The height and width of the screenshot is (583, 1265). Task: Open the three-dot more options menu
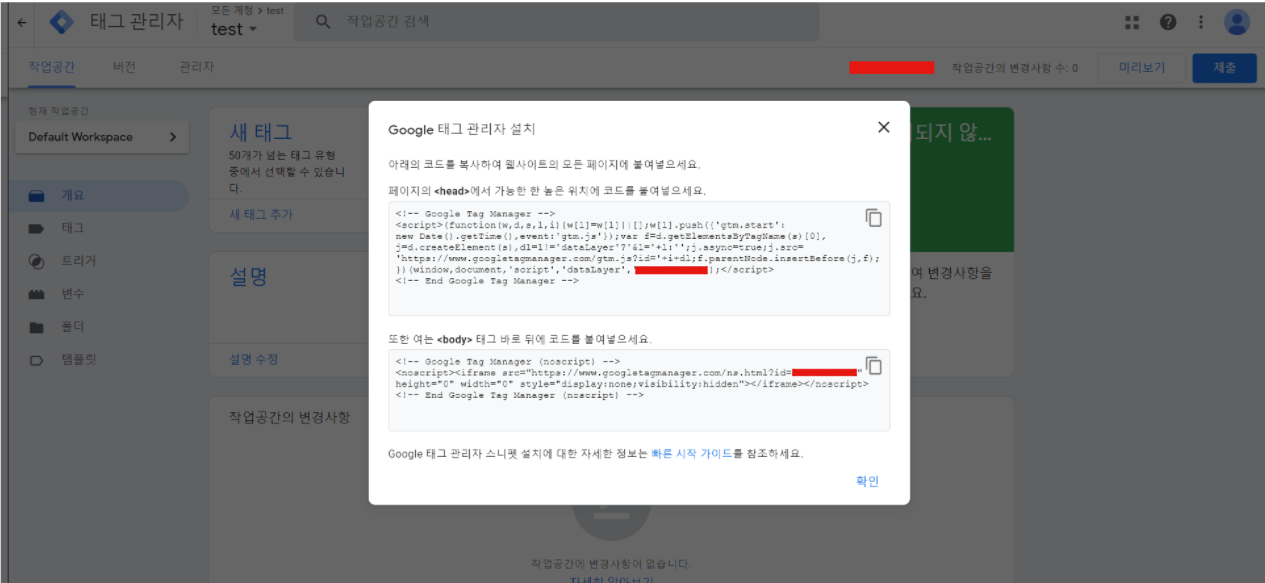(x=1201, y=22)
